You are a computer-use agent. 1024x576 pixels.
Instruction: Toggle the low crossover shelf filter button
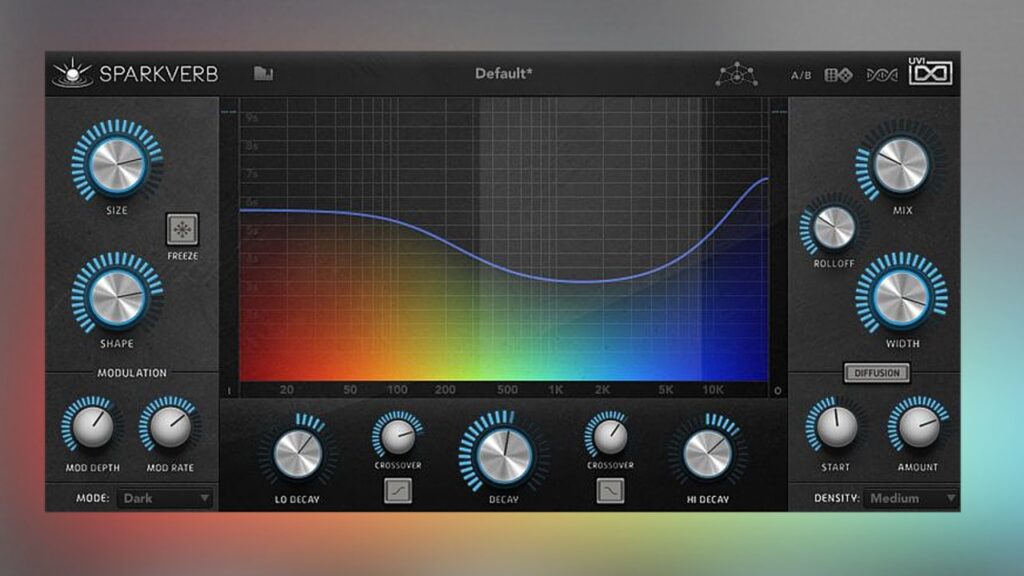pos(398,490)
